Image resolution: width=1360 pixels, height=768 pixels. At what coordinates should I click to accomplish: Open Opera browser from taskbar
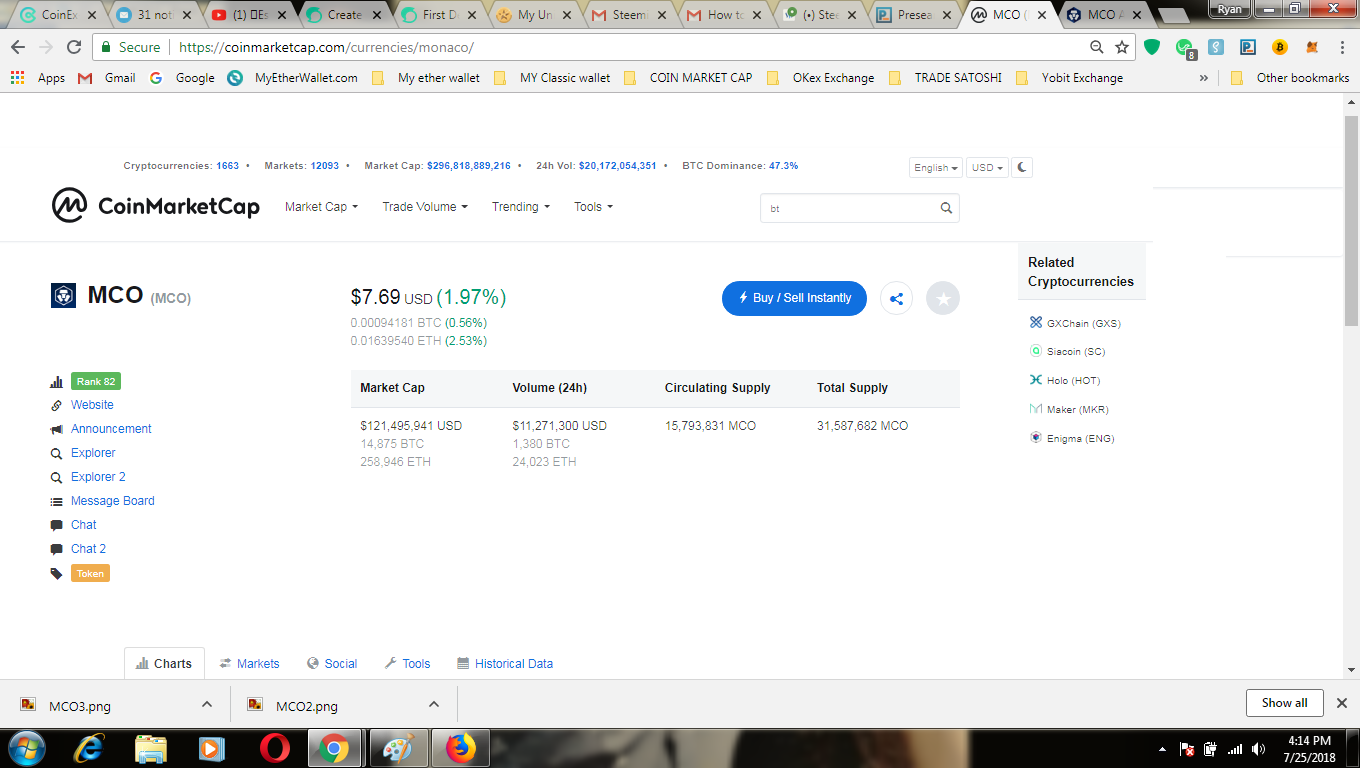click(x=274, y=748)
